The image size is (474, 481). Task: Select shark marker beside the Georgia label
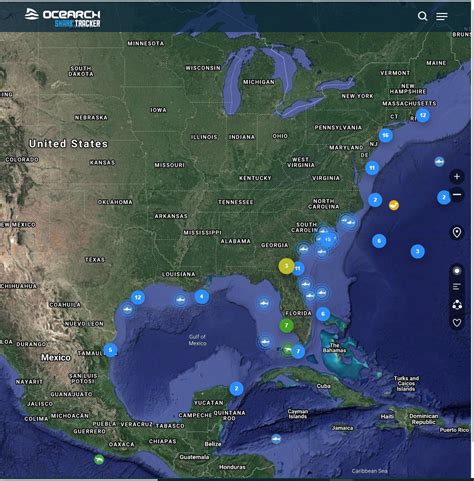[x=303, y=249]
